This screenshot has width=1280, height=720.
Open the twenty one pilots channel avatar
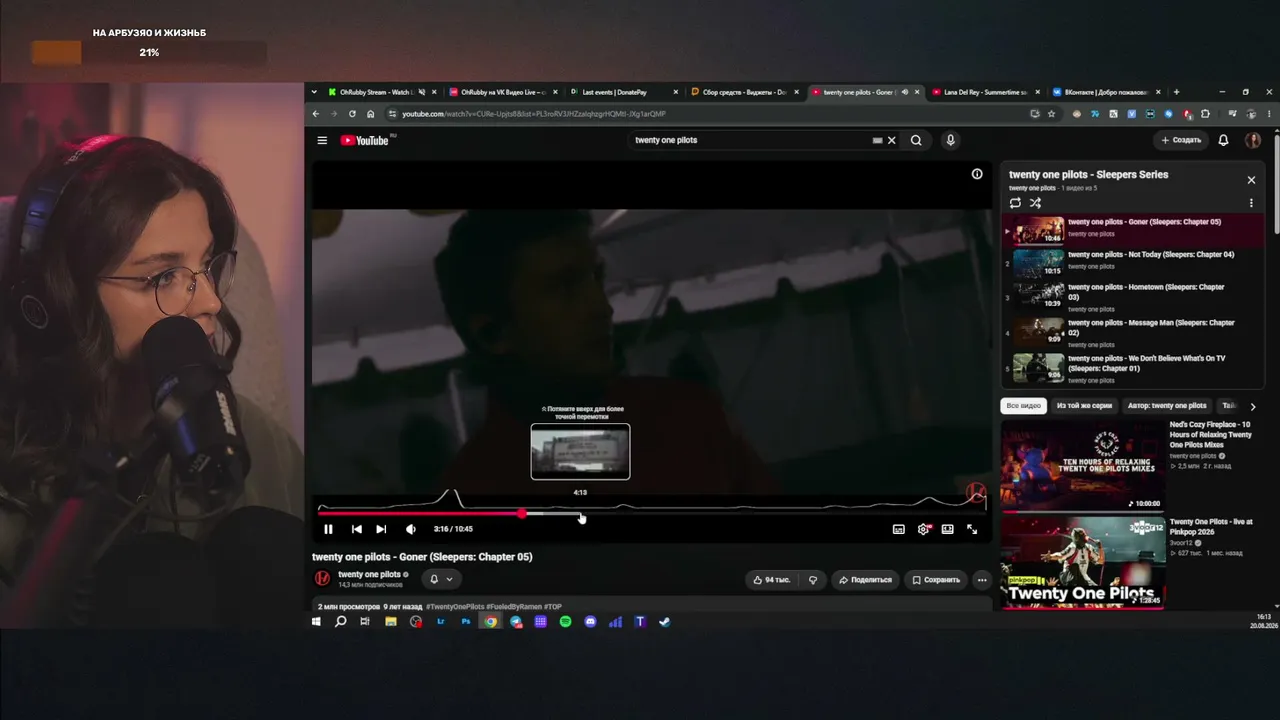(x=322, y=578)
